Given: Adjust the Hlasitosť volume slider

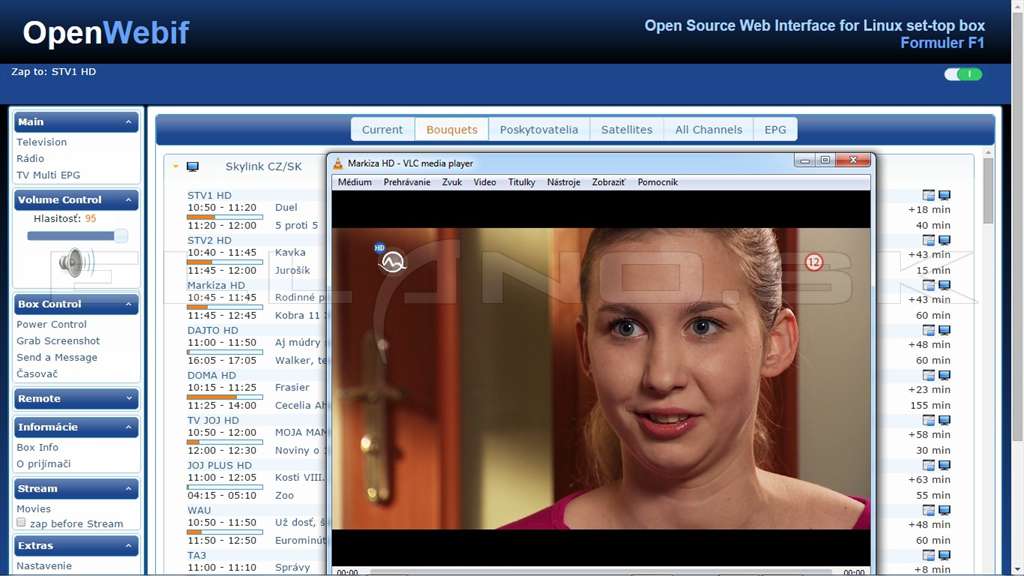Looking at the screenshot, I should (x=77, y=236).
